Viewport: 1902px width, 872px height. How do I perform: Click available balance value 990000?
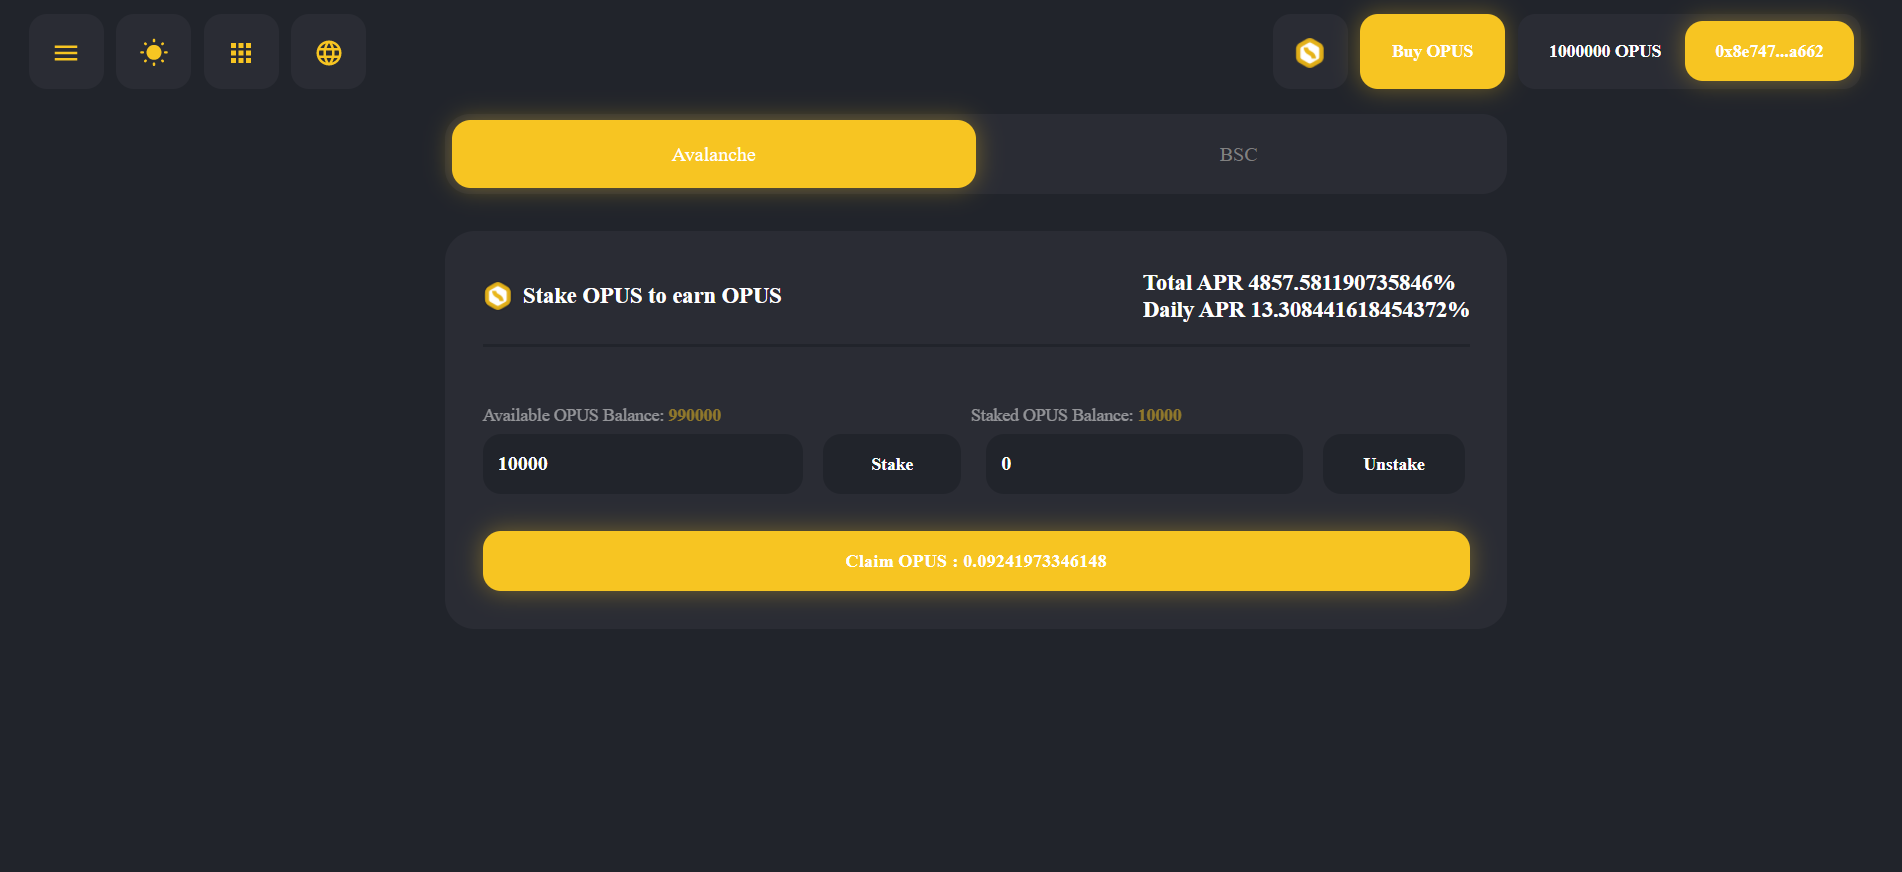pyautogui.click(x=694, y=415)
